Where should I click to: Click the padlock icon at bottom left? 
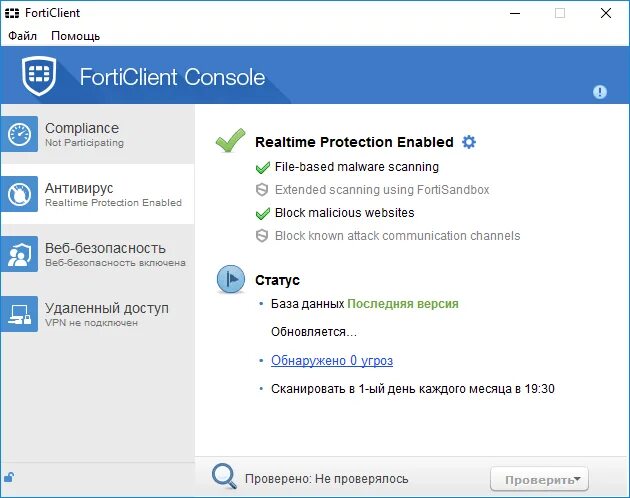pos(10,478)
